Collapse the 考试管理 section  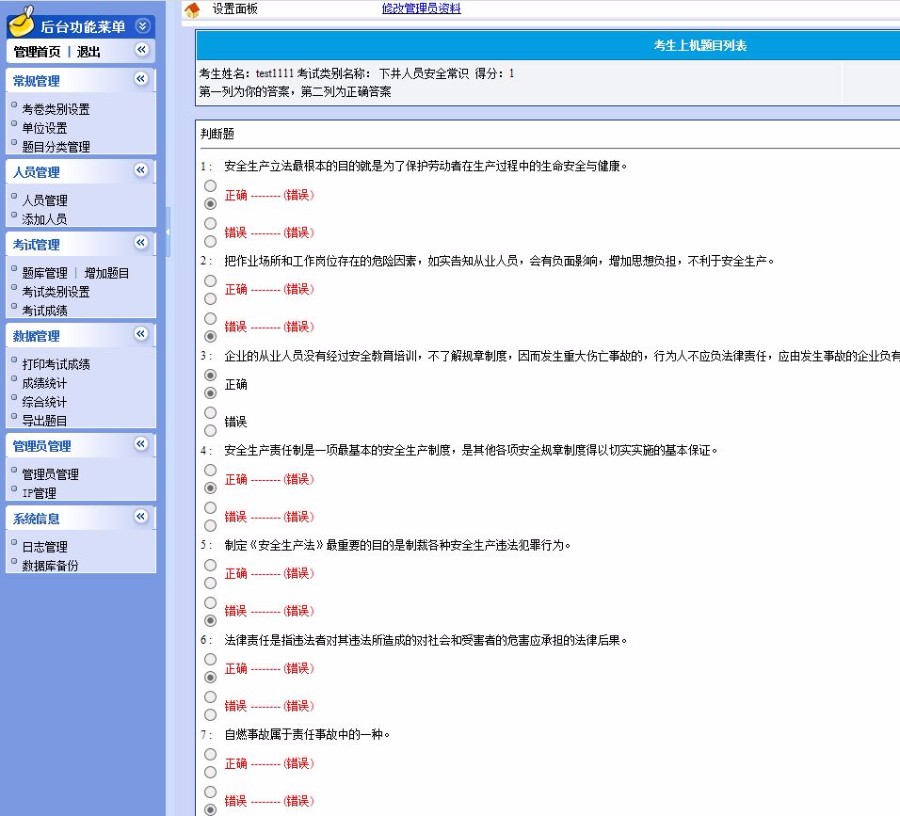138,243
